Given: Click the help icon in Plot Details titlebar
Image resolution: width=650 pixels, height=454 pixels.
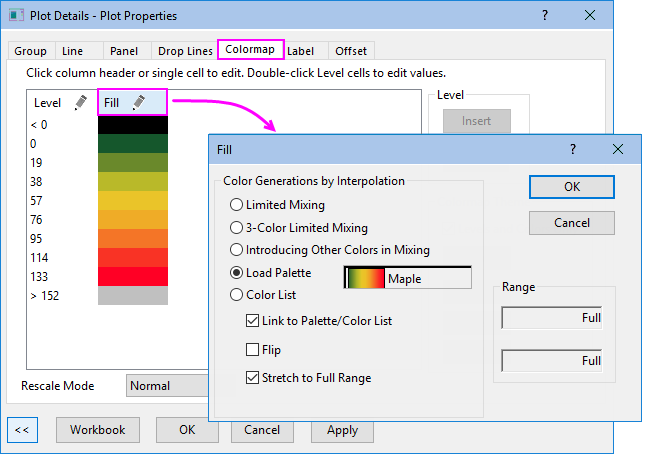Looking at the screenshot, I should [x=545, y=16].
